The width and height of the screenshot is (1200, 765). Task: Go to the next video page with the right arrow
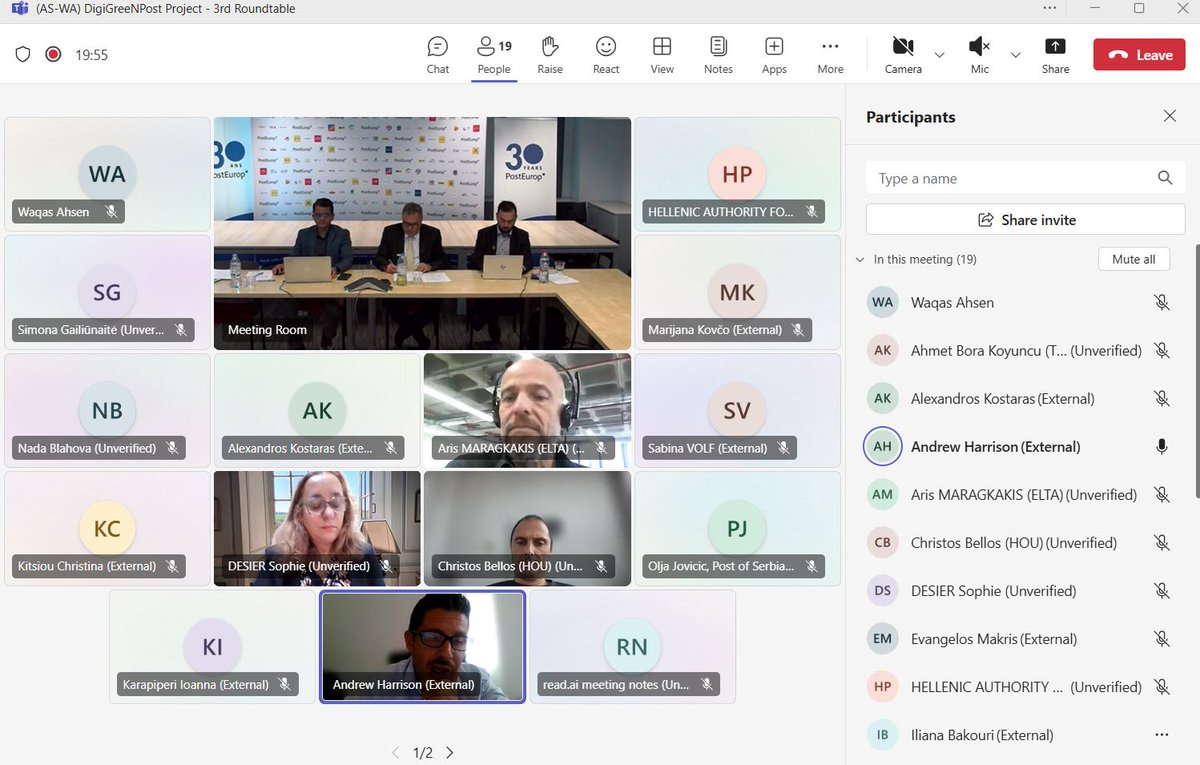pyautogui.click(x=449, y=752)
